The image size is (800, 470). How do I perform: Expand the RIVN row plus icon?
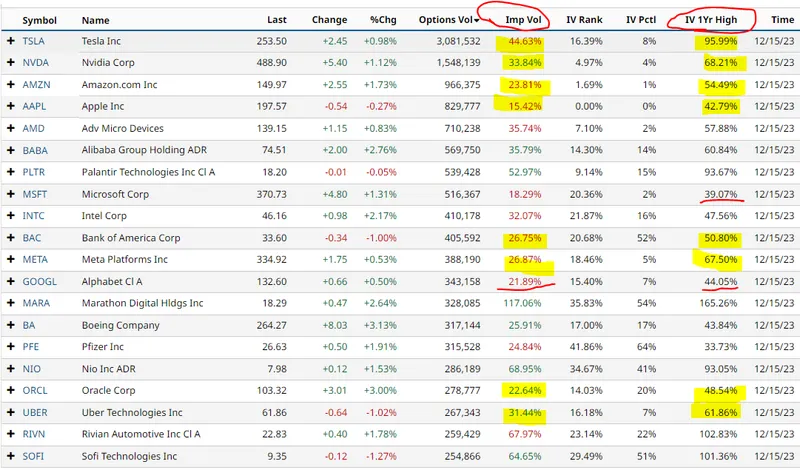[x=11, y=434]
